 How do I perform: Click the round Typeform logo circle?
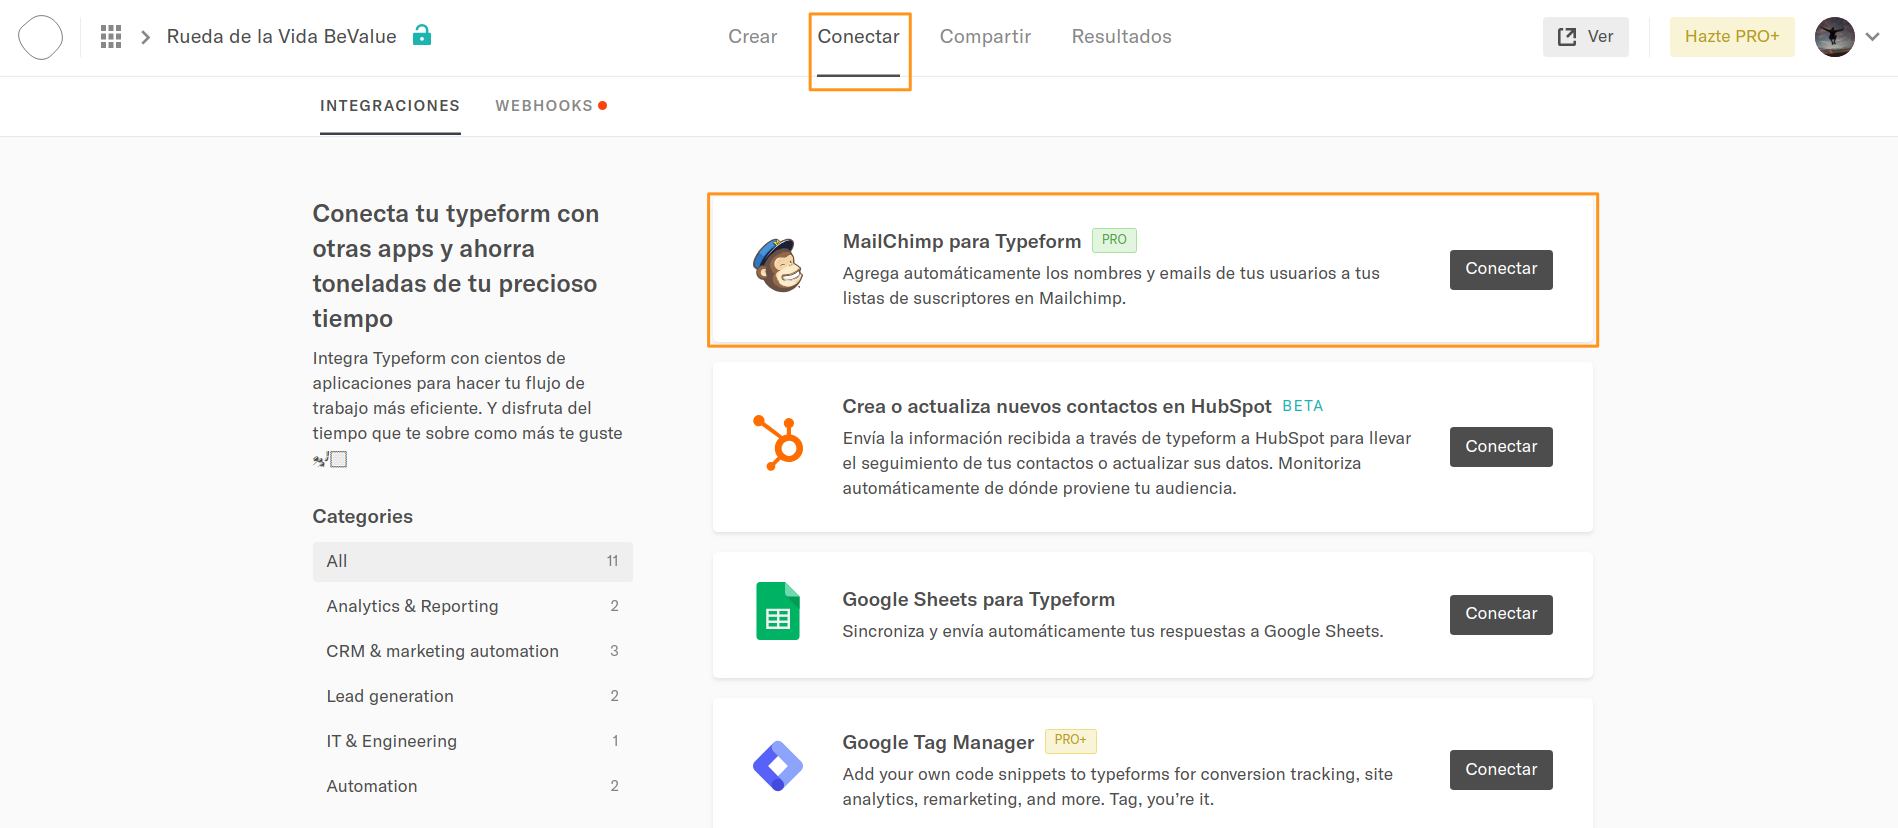click(x=41, y=37)
